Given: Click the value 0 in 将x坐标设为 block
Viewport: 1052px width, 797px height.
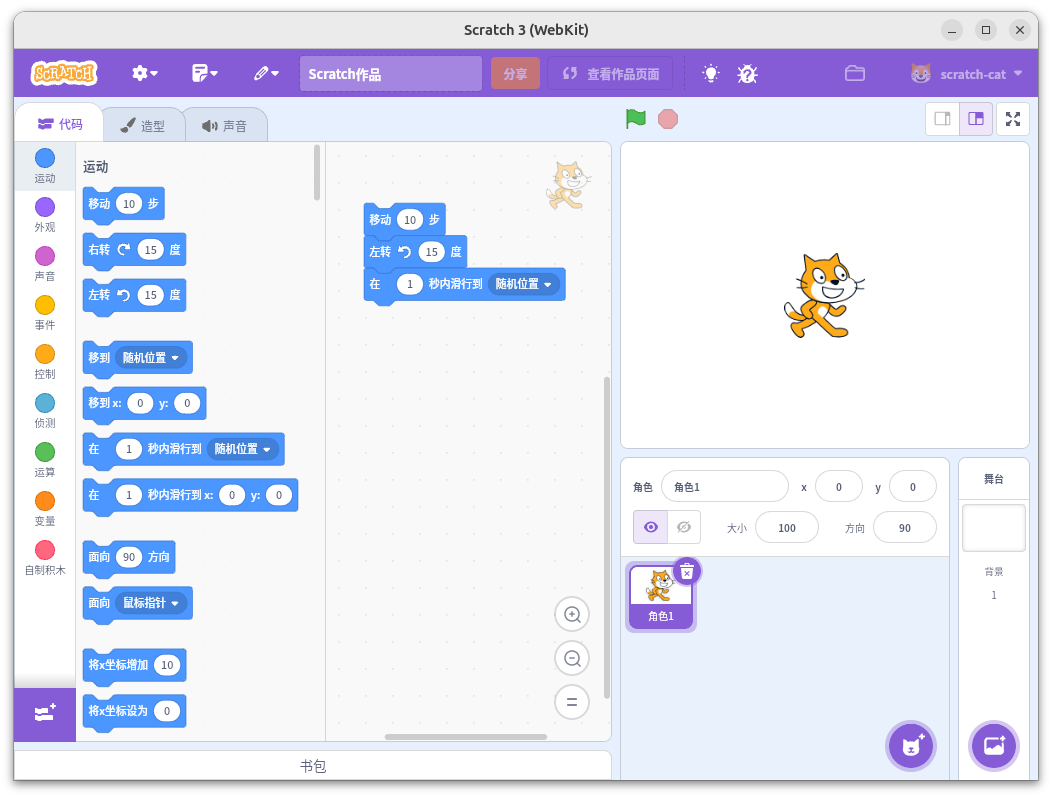Looking at the screenshot, I should [x=167, y=711].
